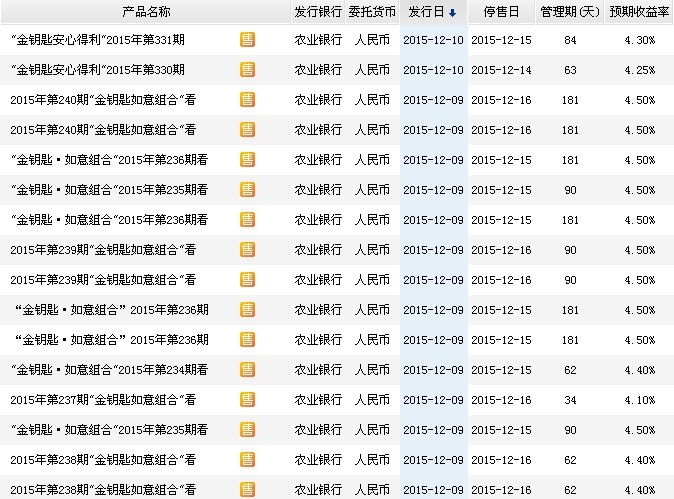
Task: Click the management period value 63
Action: 570,70
